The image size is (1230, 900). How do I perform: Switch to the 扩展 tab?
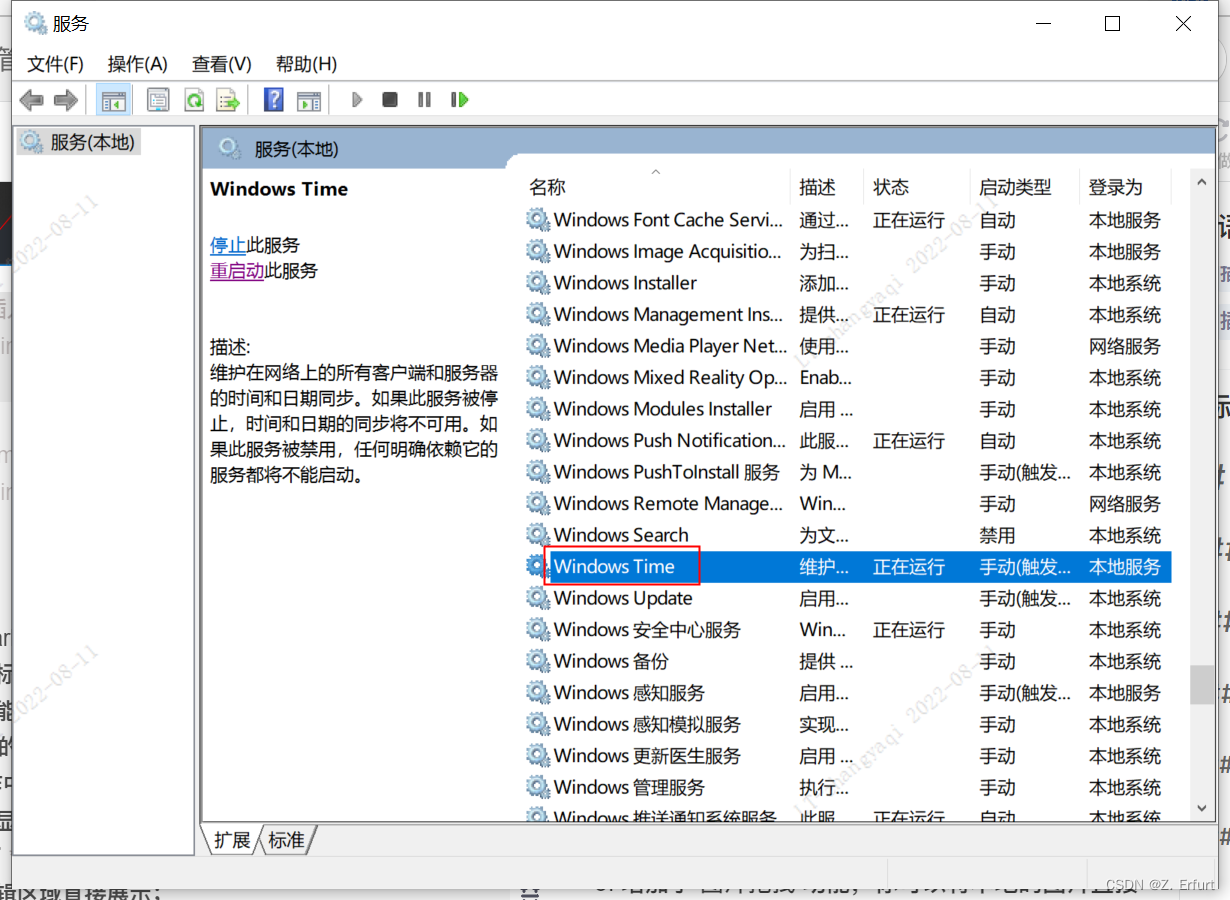tap(232, 840)
